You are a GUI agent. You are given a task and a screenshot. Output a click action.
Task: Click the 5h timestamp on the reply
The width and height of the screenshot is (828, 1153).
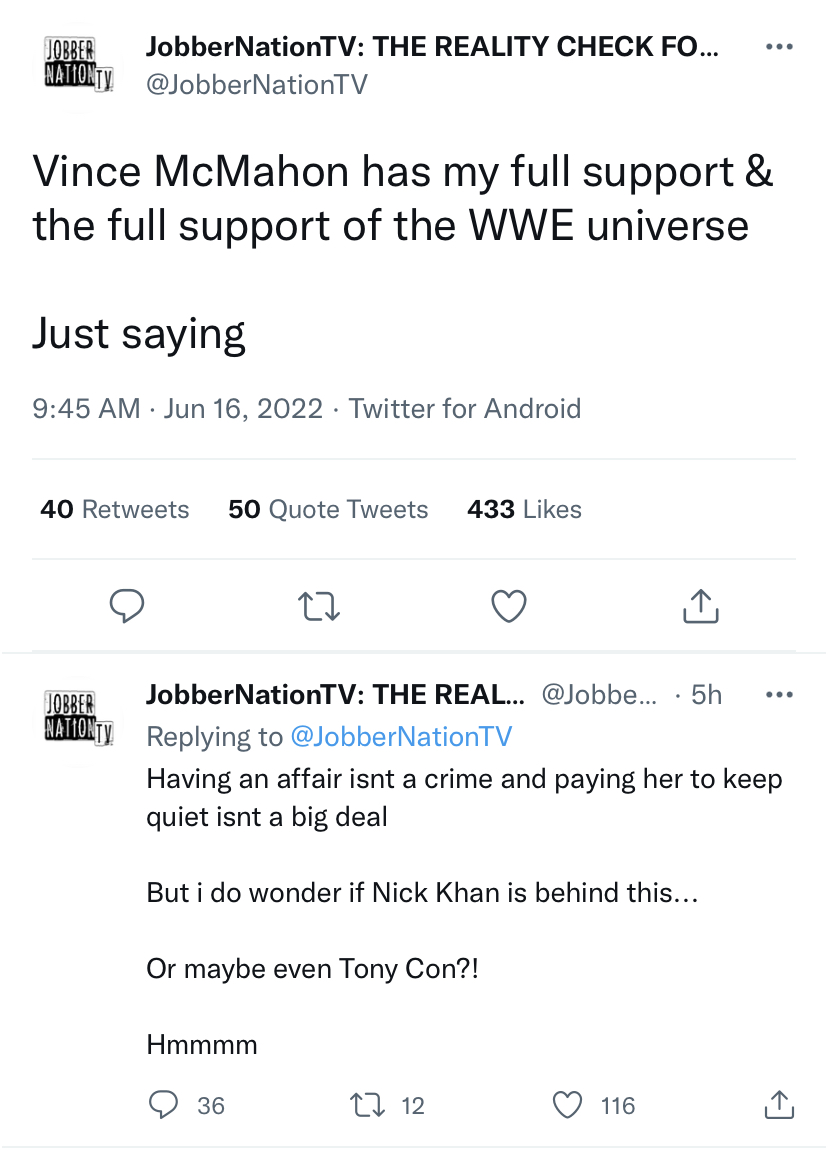click(x=706, y=694)
